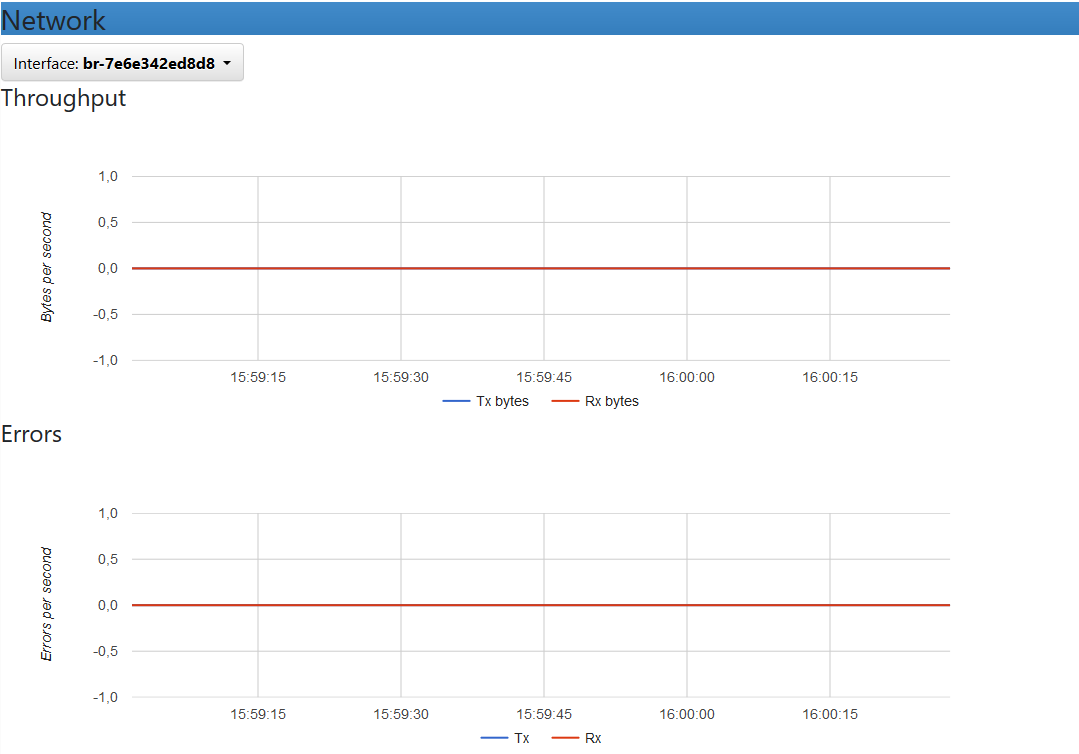Click 15:59:45 label on Errors chart
The width and height of the screenshot is (1079, 754).
click(x=544, y=714)
